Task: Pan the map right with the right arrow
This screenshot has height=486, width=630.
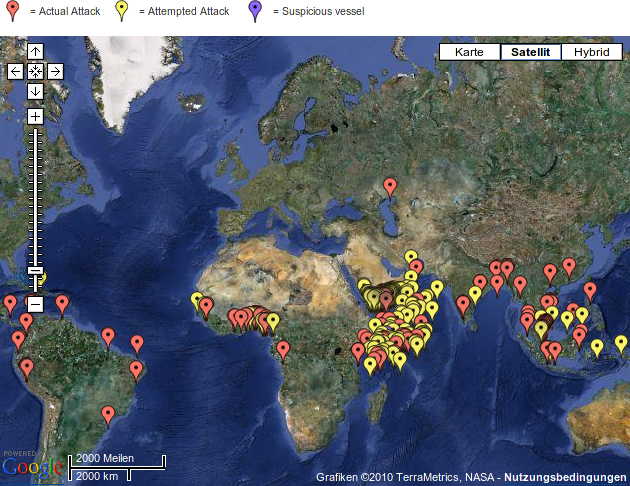Action: pyautogui.click(x=55, y=71)
